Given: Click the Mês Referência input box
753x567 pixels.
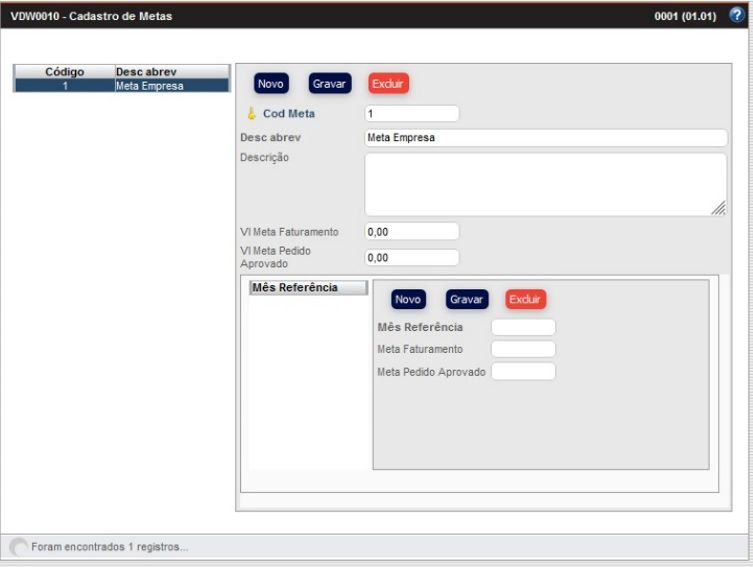Looking at the screenshot, I should [523, 327].
